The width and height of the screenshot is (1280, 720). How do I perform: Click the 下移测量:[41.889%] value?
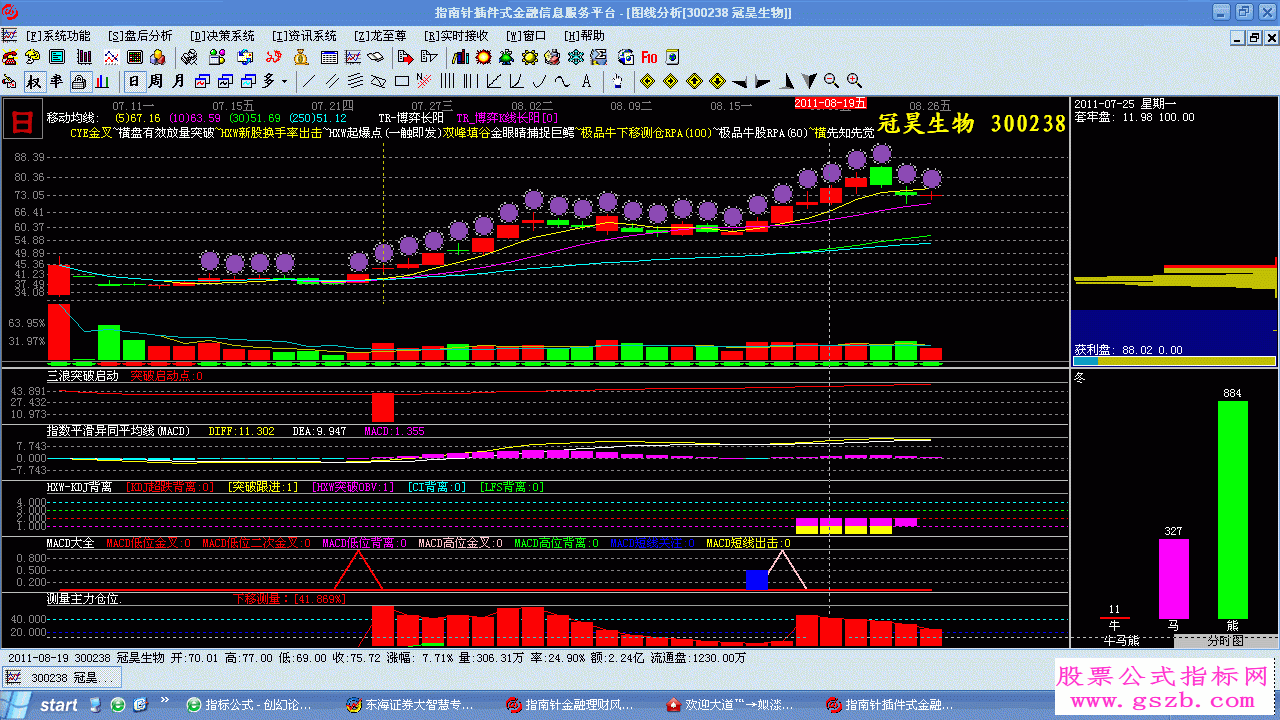tap(288, 599)
